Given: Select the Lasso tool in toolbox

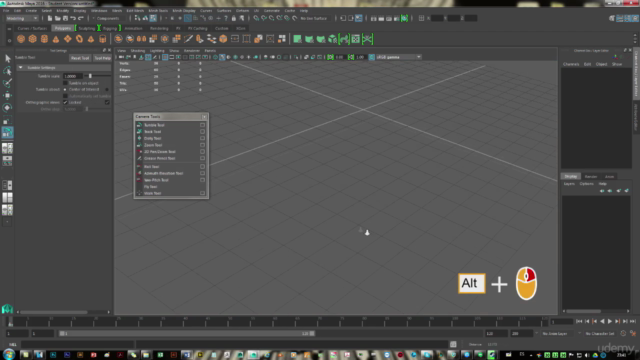Looking at the screenshot, I should tap(7, 71).
